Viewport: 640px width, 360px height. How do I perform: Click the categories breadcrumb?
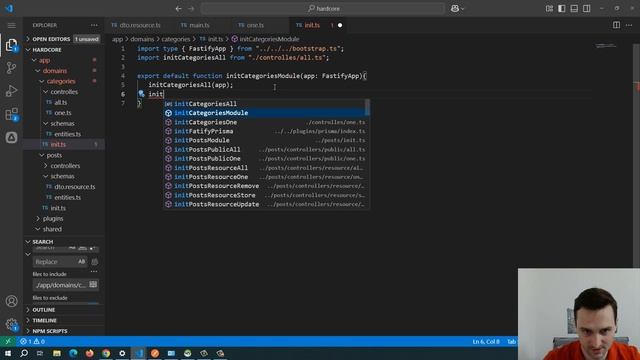pos(176,39)
